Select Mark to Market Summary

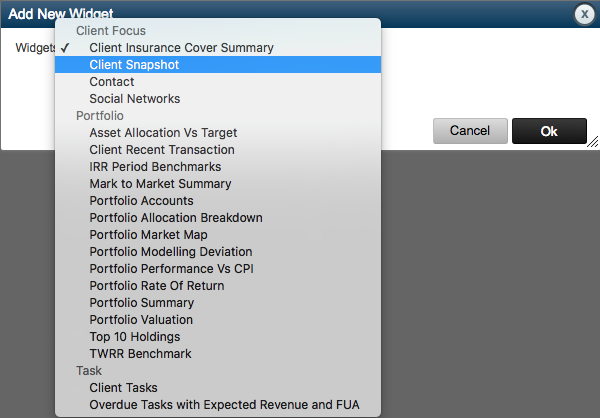tap(160, 184)
